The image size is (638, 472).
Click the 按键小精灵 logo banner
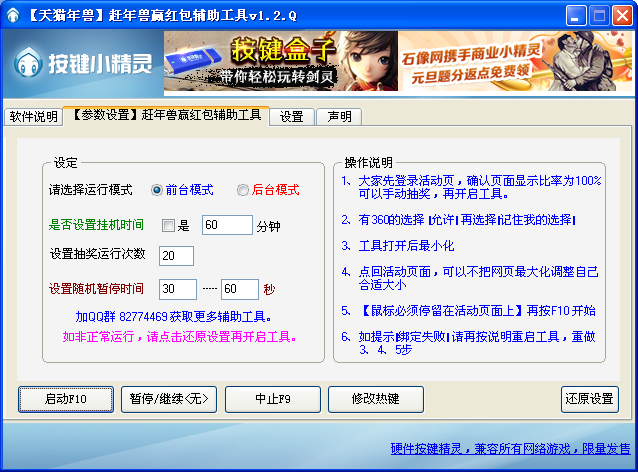pyautogui.click(x=83, y=63)
